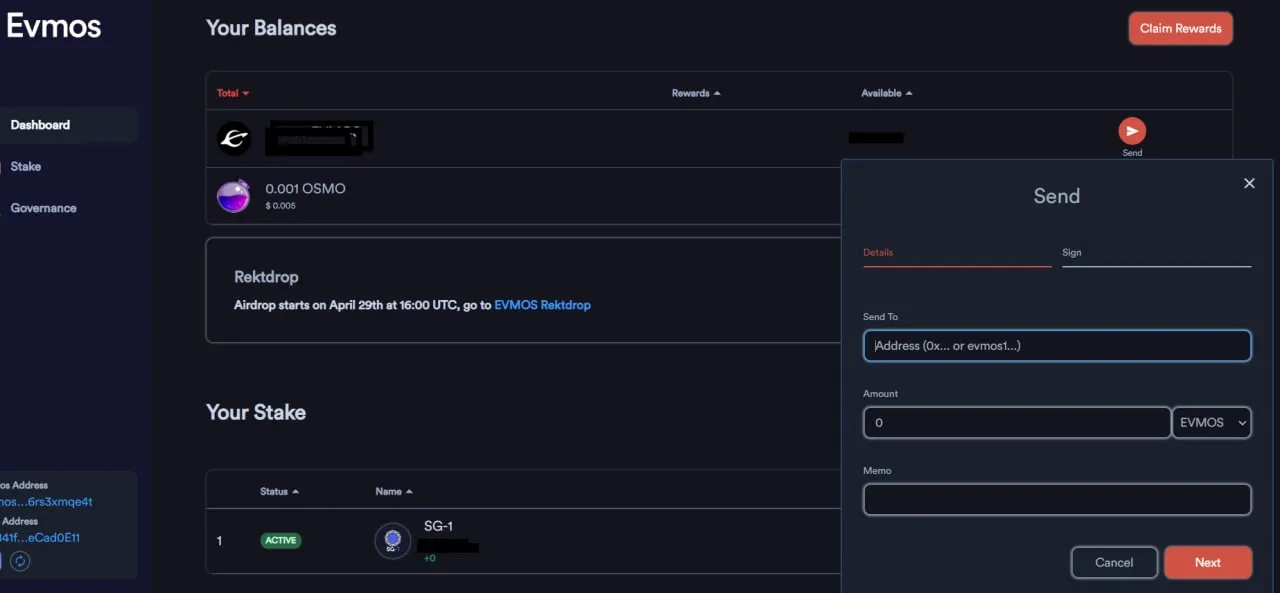Click the refresh icon under wallet addresses
The image size is (1280, 593).
tap(20, 561)
